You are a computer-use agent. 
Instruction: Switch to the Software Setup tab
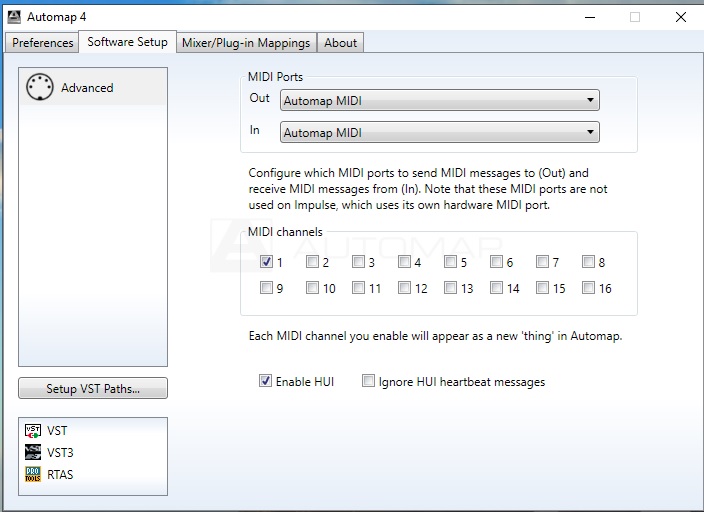tap(128, 42)
